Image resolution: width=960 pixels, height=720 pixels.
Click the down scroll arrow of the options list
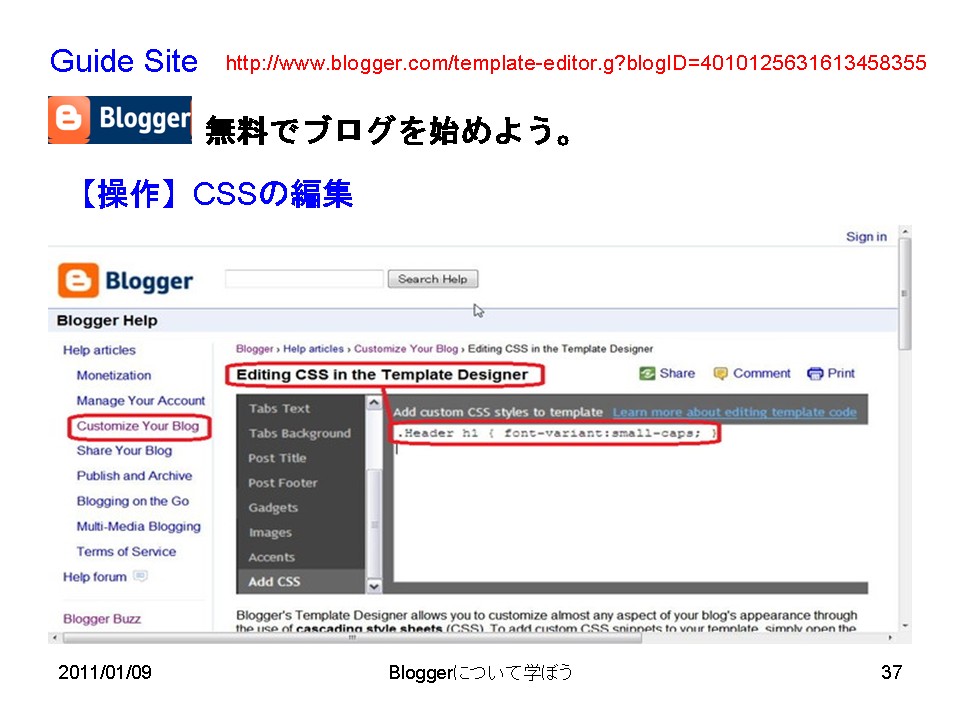pyautogui.click(x=374, y=586)
